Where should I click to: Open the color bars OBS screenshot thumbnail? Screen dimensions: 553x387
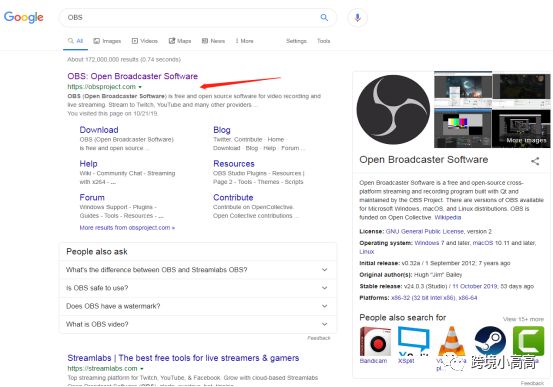[x=462, y=129]
